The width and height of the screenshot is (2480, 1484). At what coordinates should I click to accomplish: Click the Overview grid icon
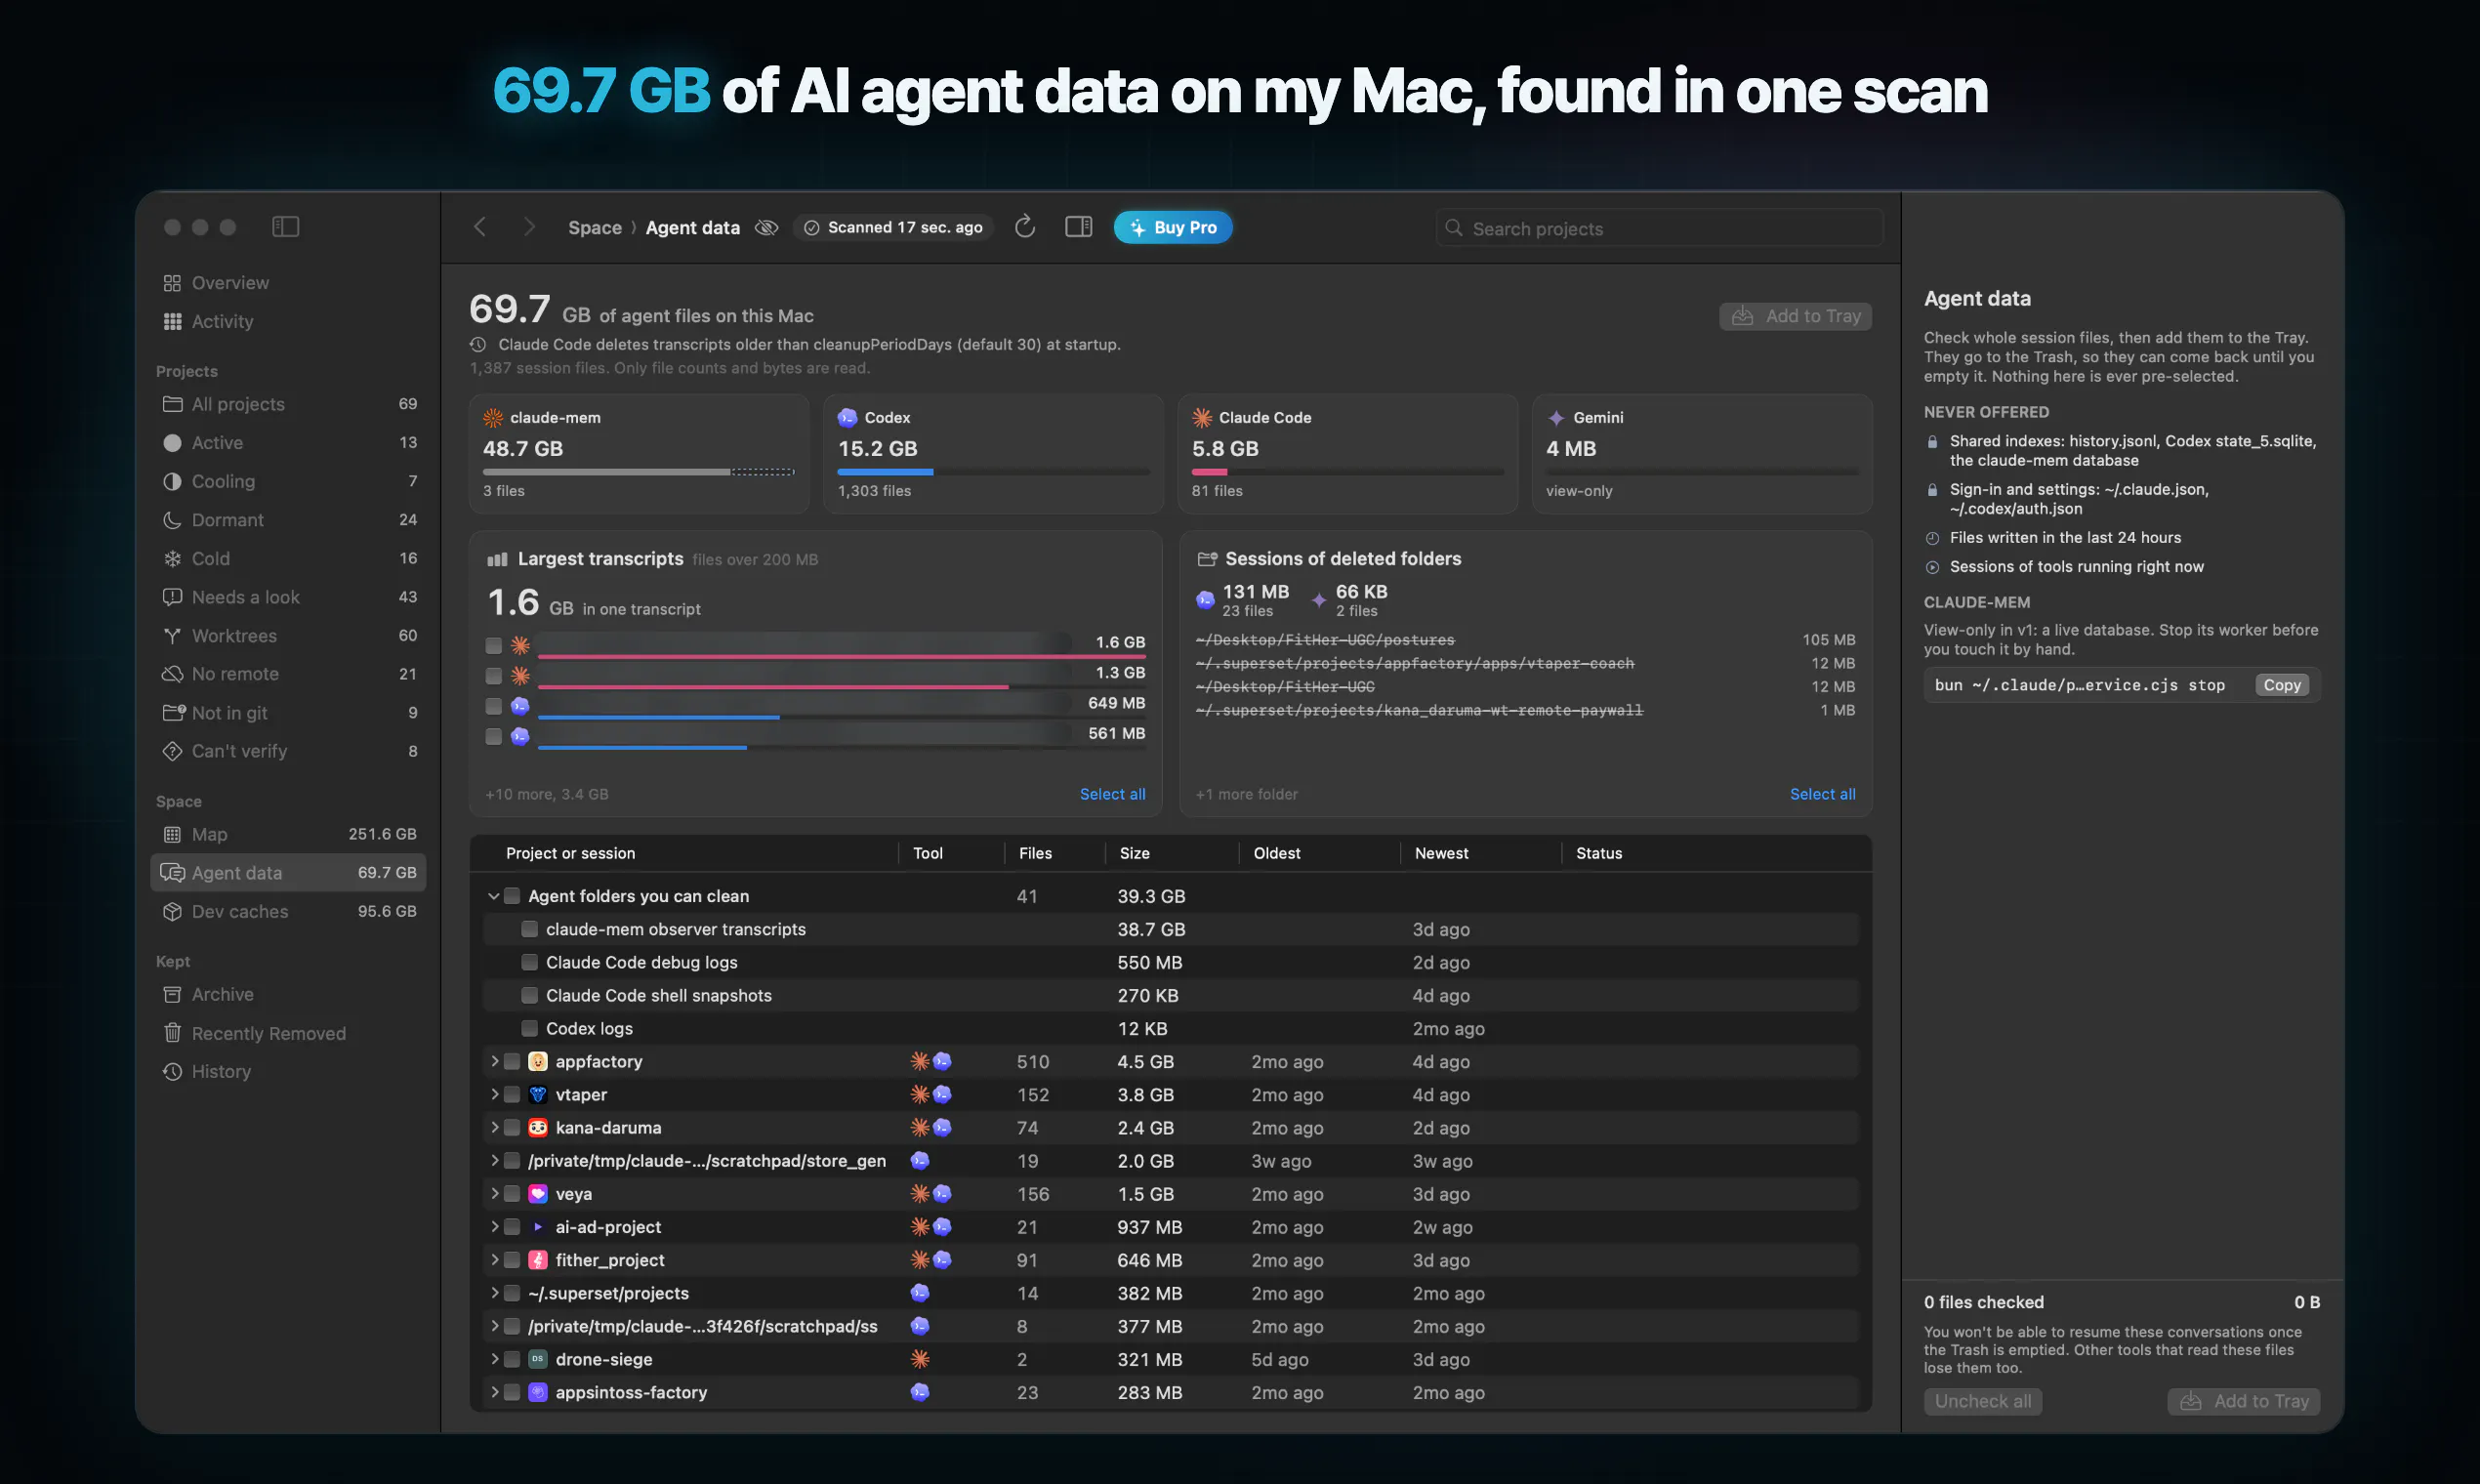point(172,283)
